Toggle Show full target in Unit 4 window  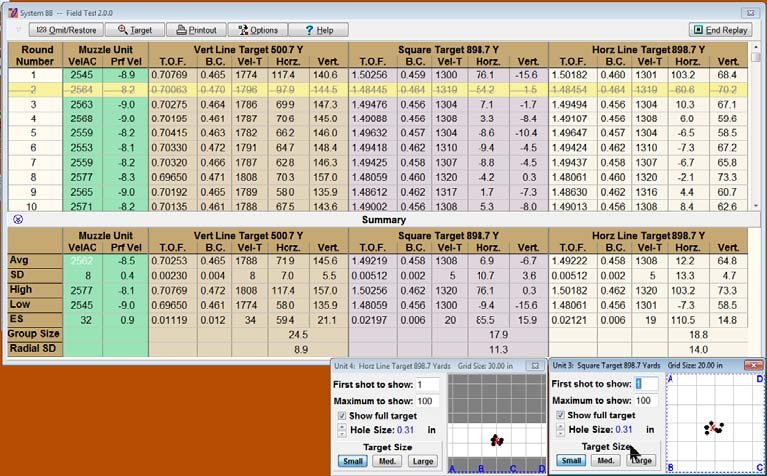tap(342, 415)
